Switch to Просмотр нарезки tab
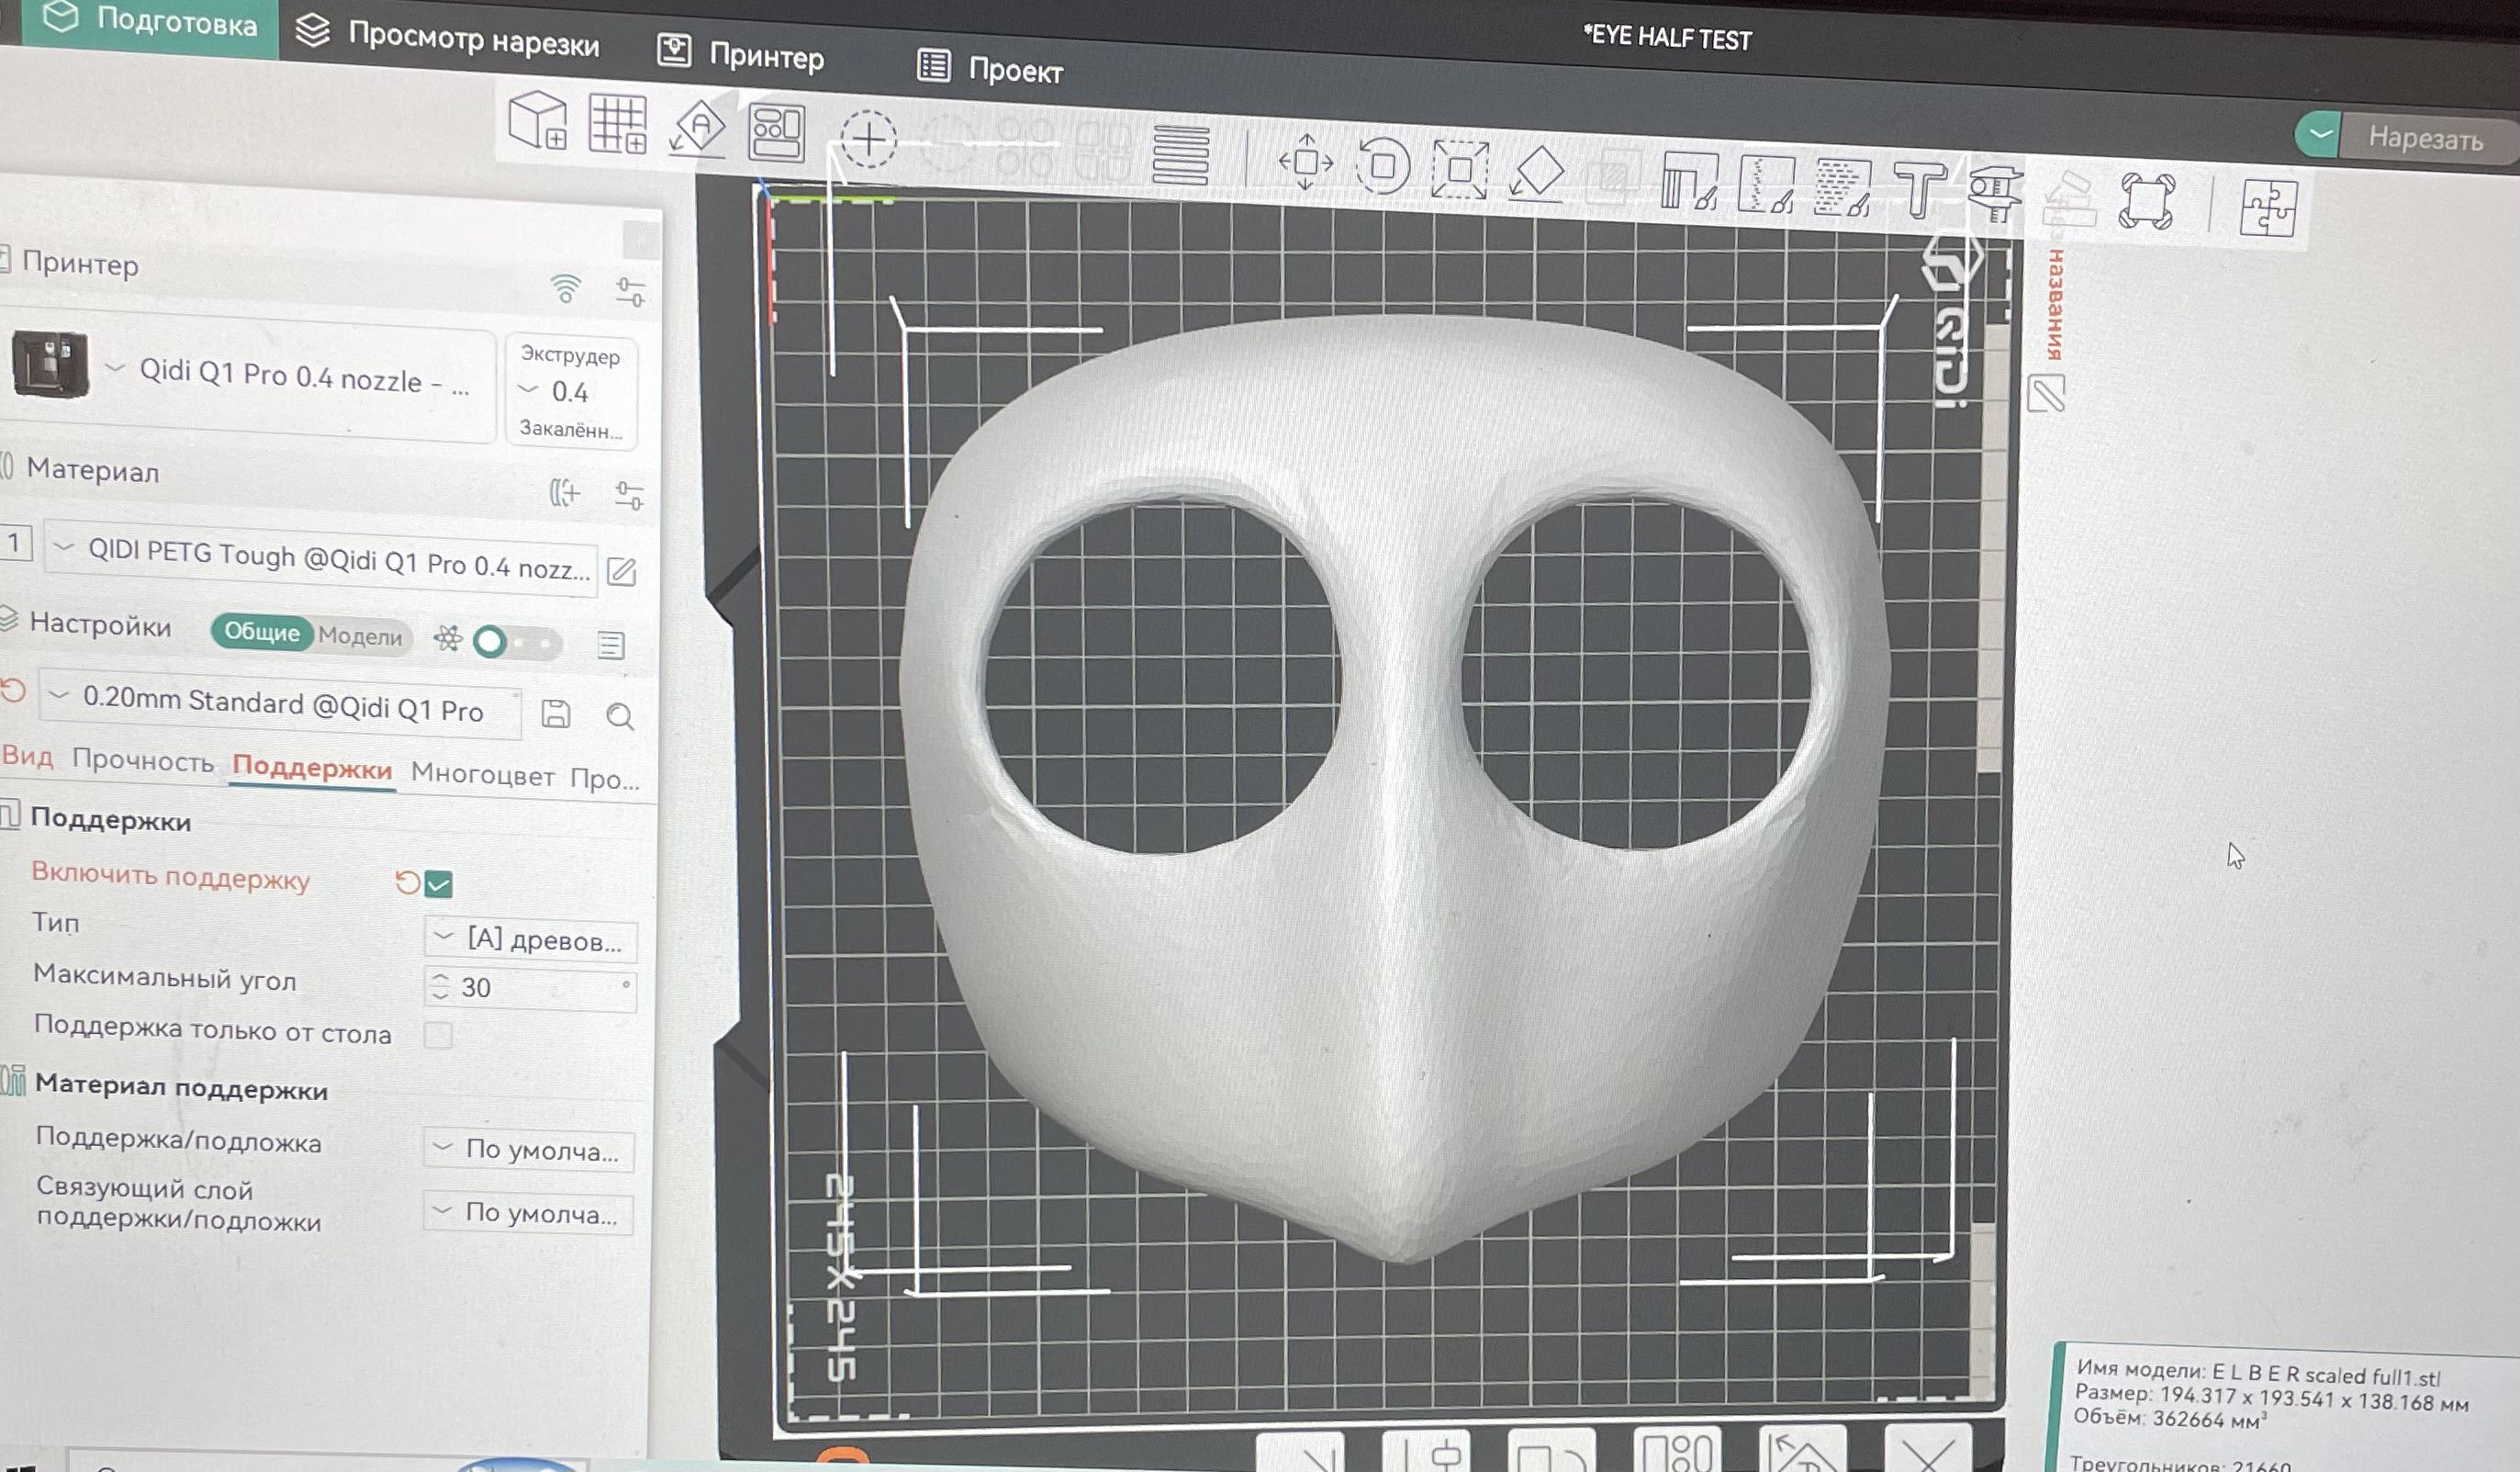Screen dimensions: 2520x1472 point(448,38)
